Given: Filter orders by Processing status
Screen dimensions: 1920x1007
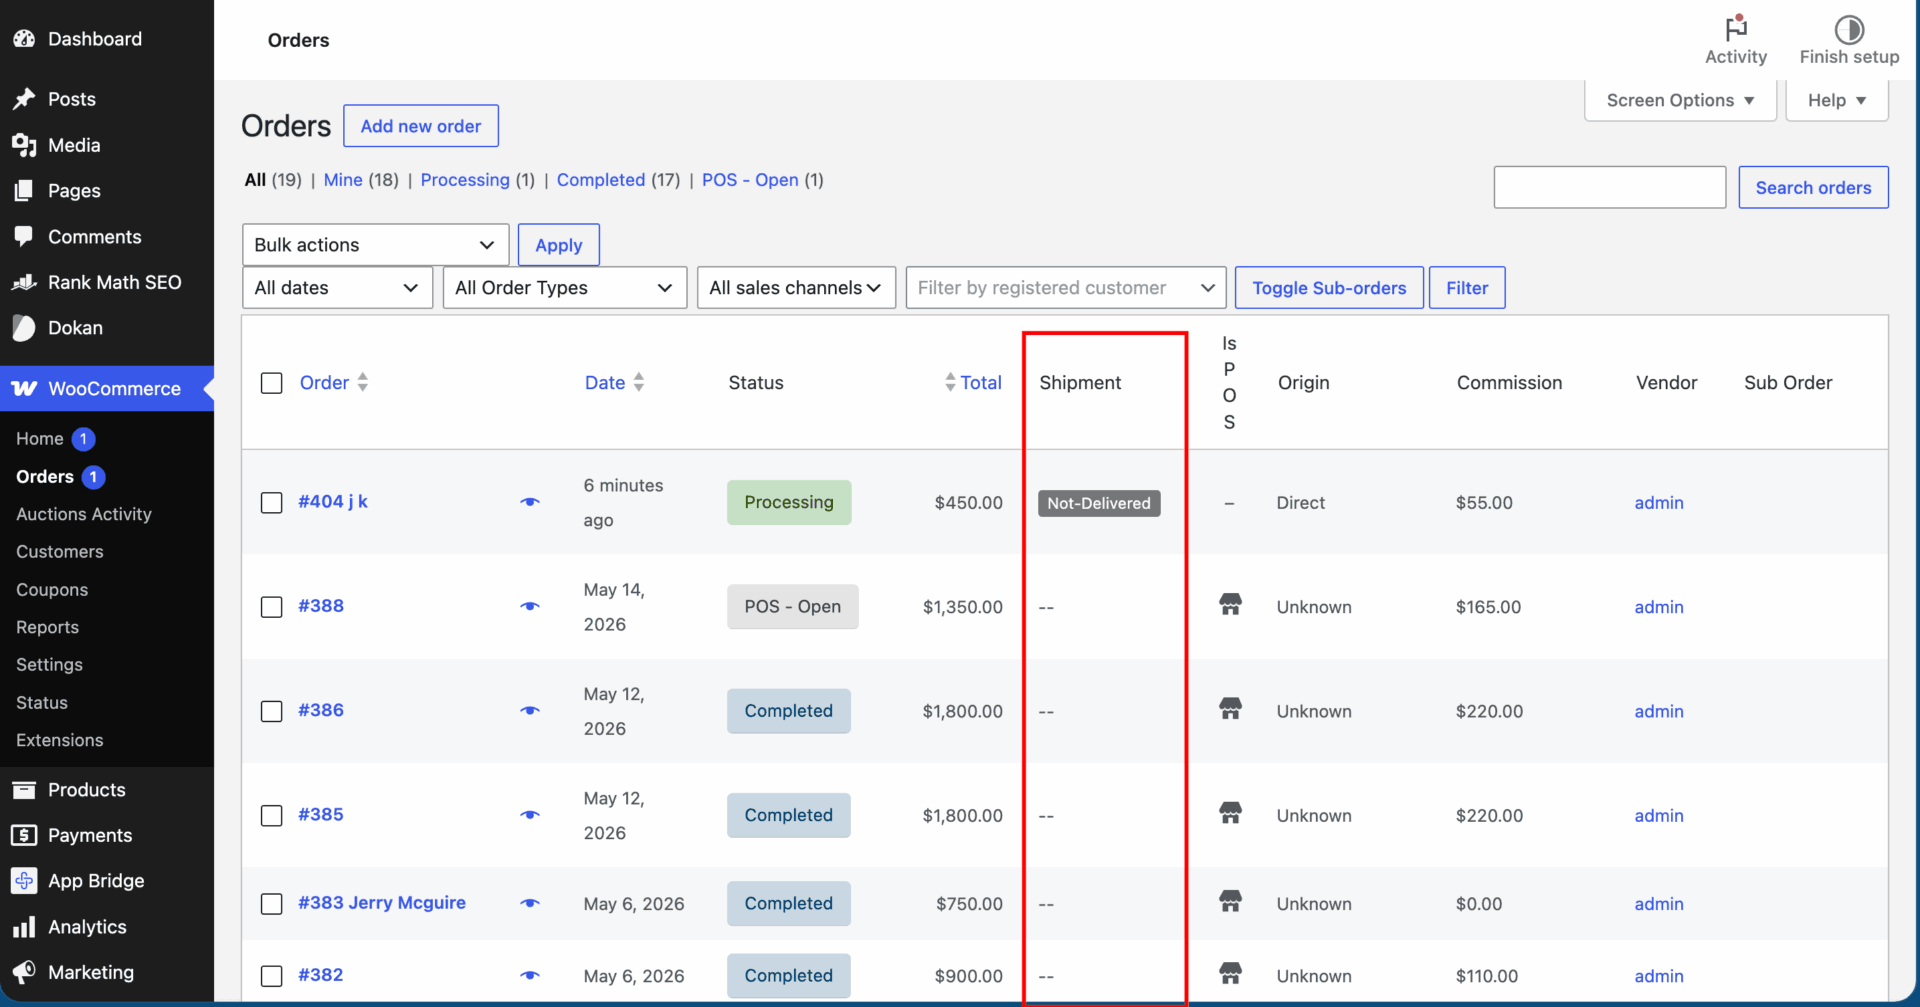Looking at the screenshot, I should (x=465, y=180).
